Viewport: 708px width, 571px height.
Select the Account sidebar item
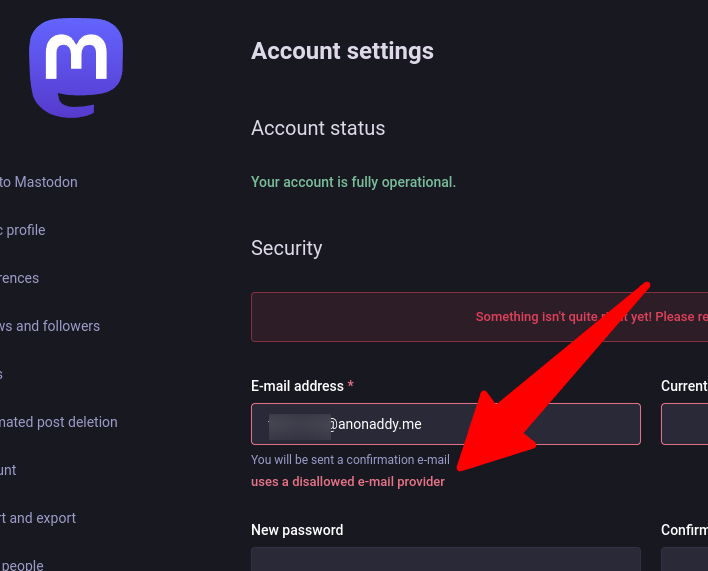coord(8,470)
